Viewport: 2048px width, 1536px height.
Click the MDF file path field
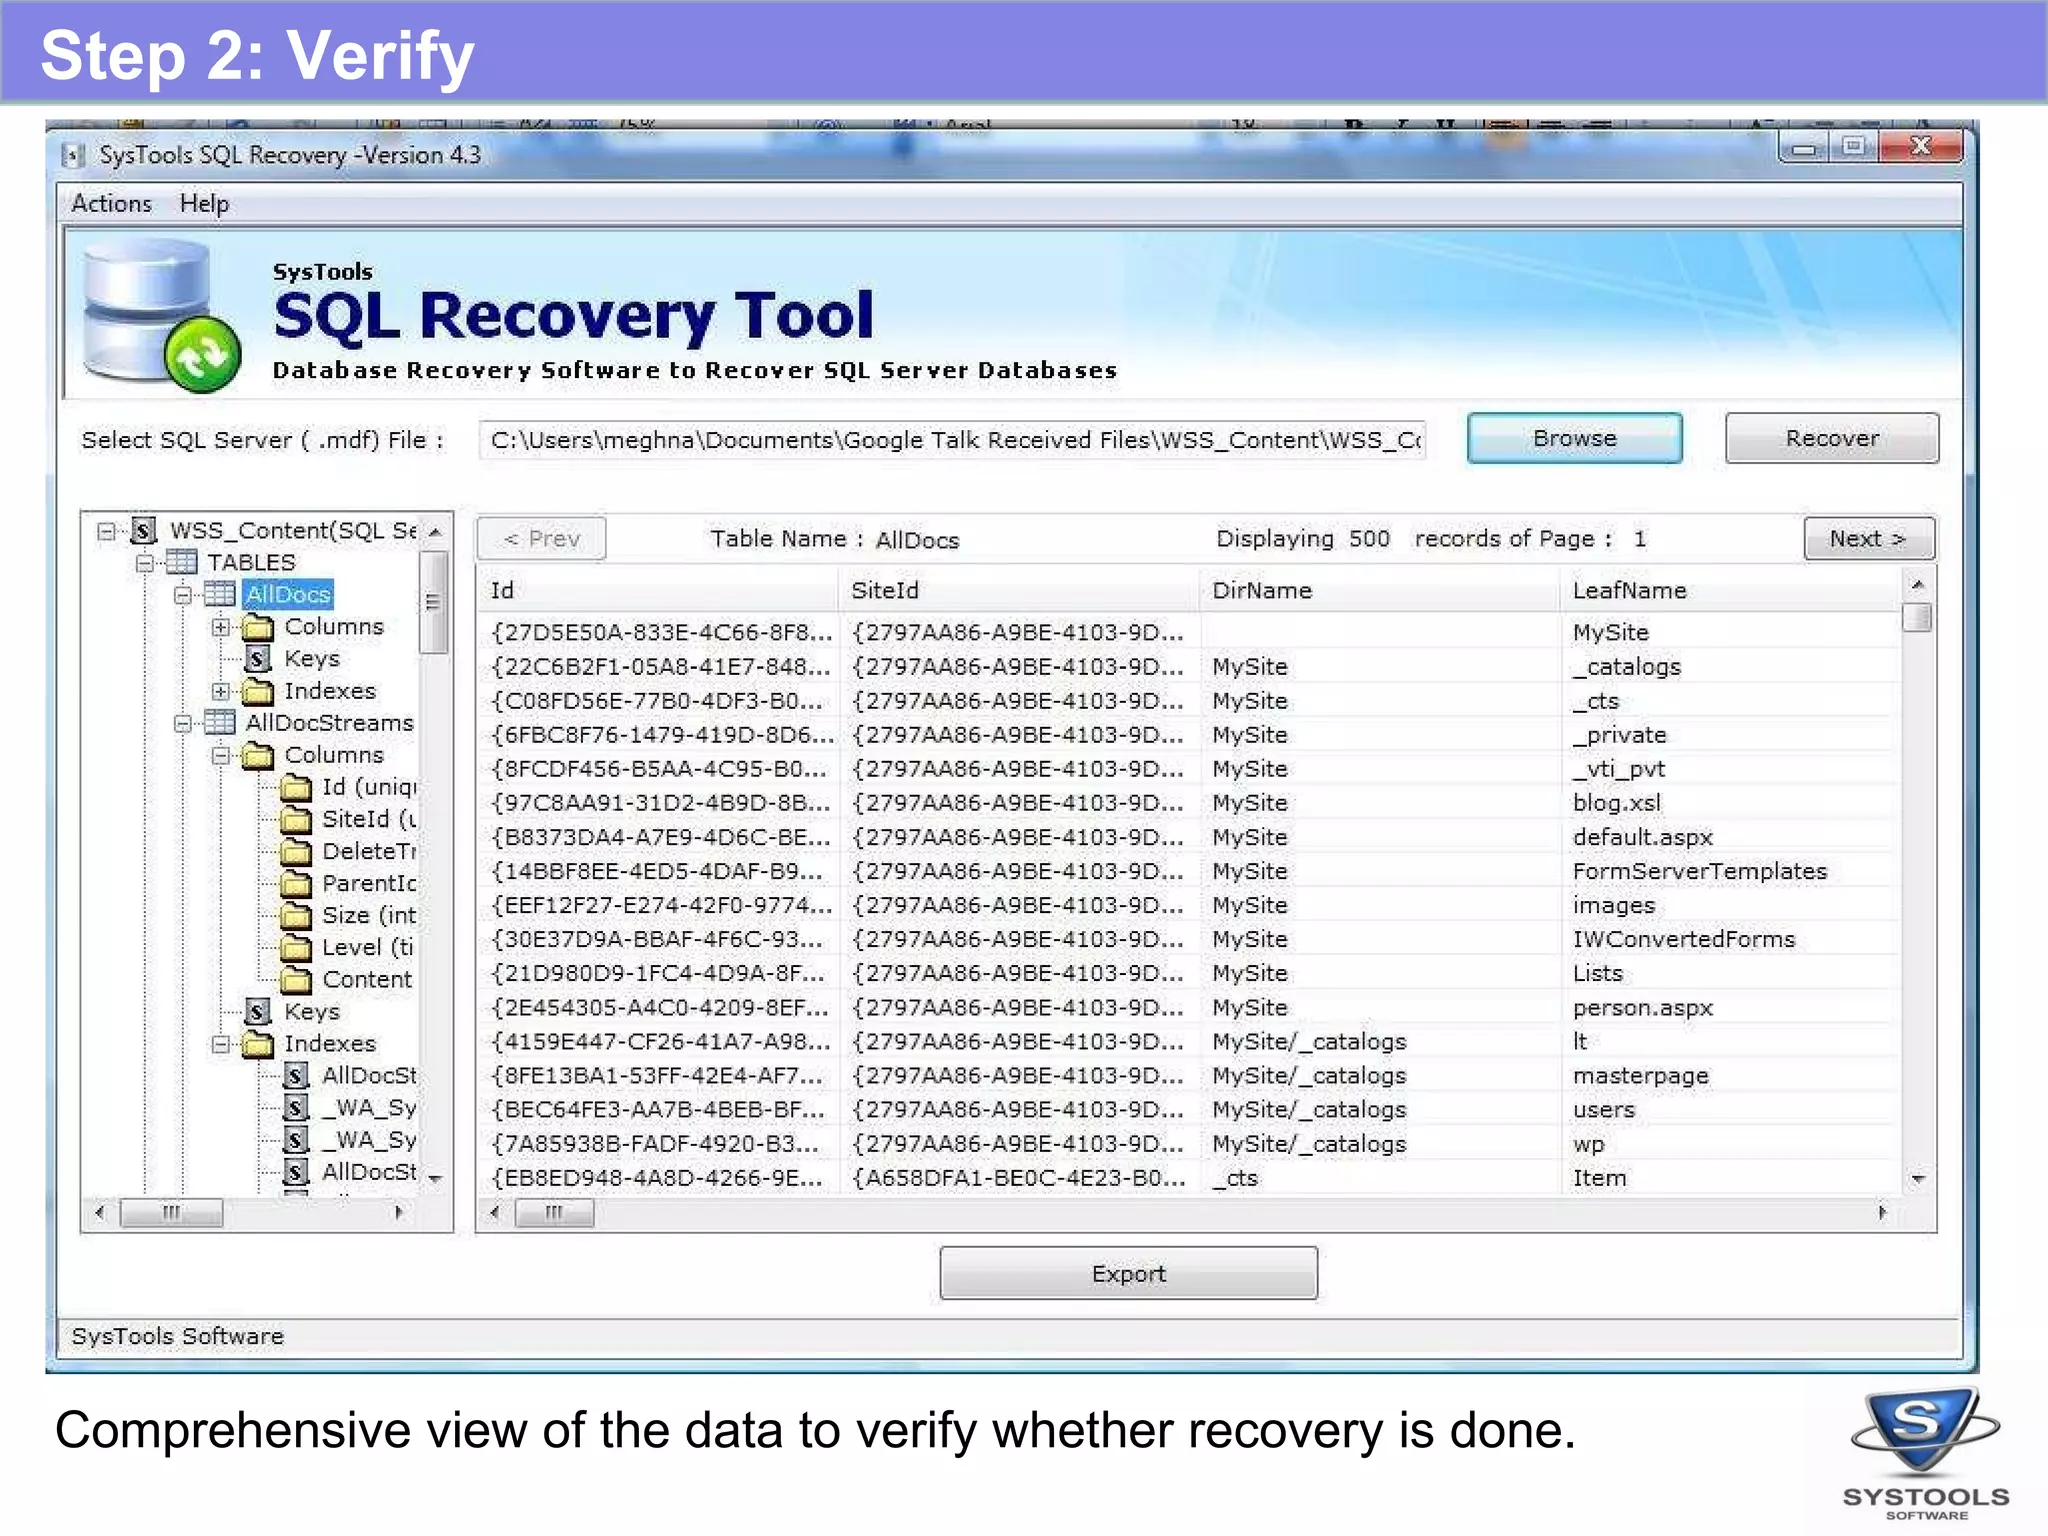953,440
